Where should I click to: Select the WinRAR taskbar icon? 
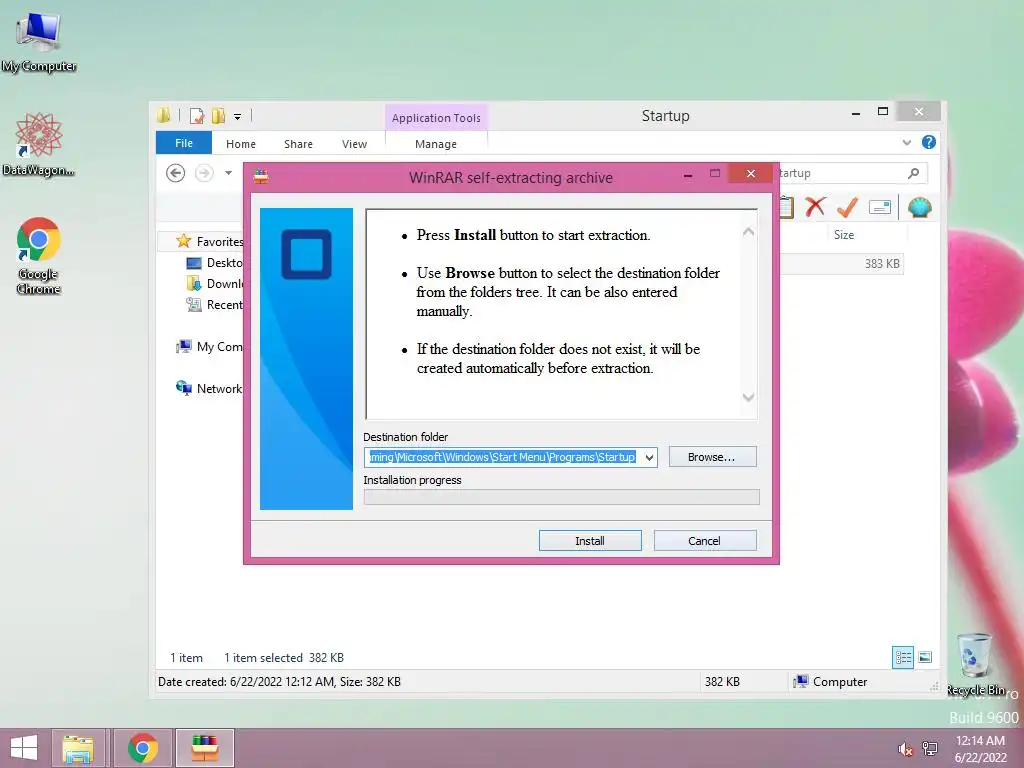[204, 748]
